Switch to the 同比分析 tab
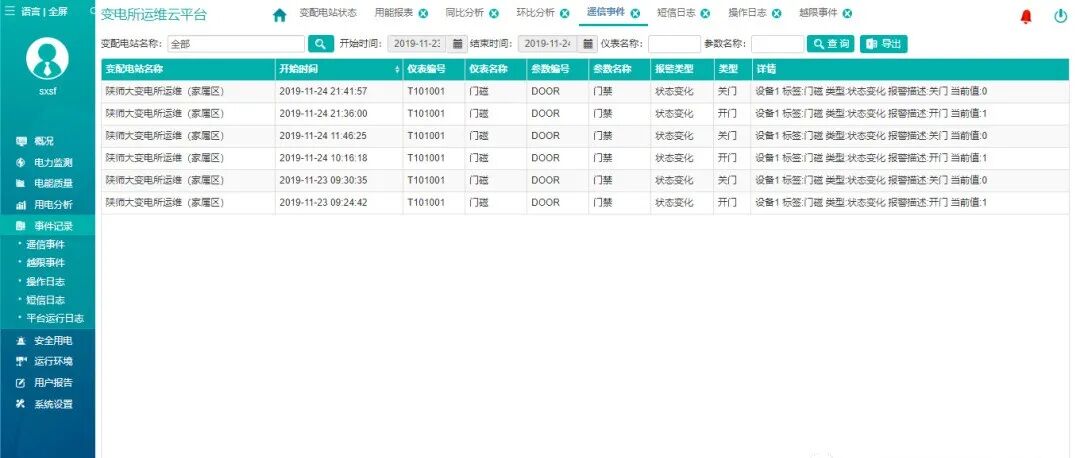The width and height of the screenshot is (1080, 458). tap(465, 13)
